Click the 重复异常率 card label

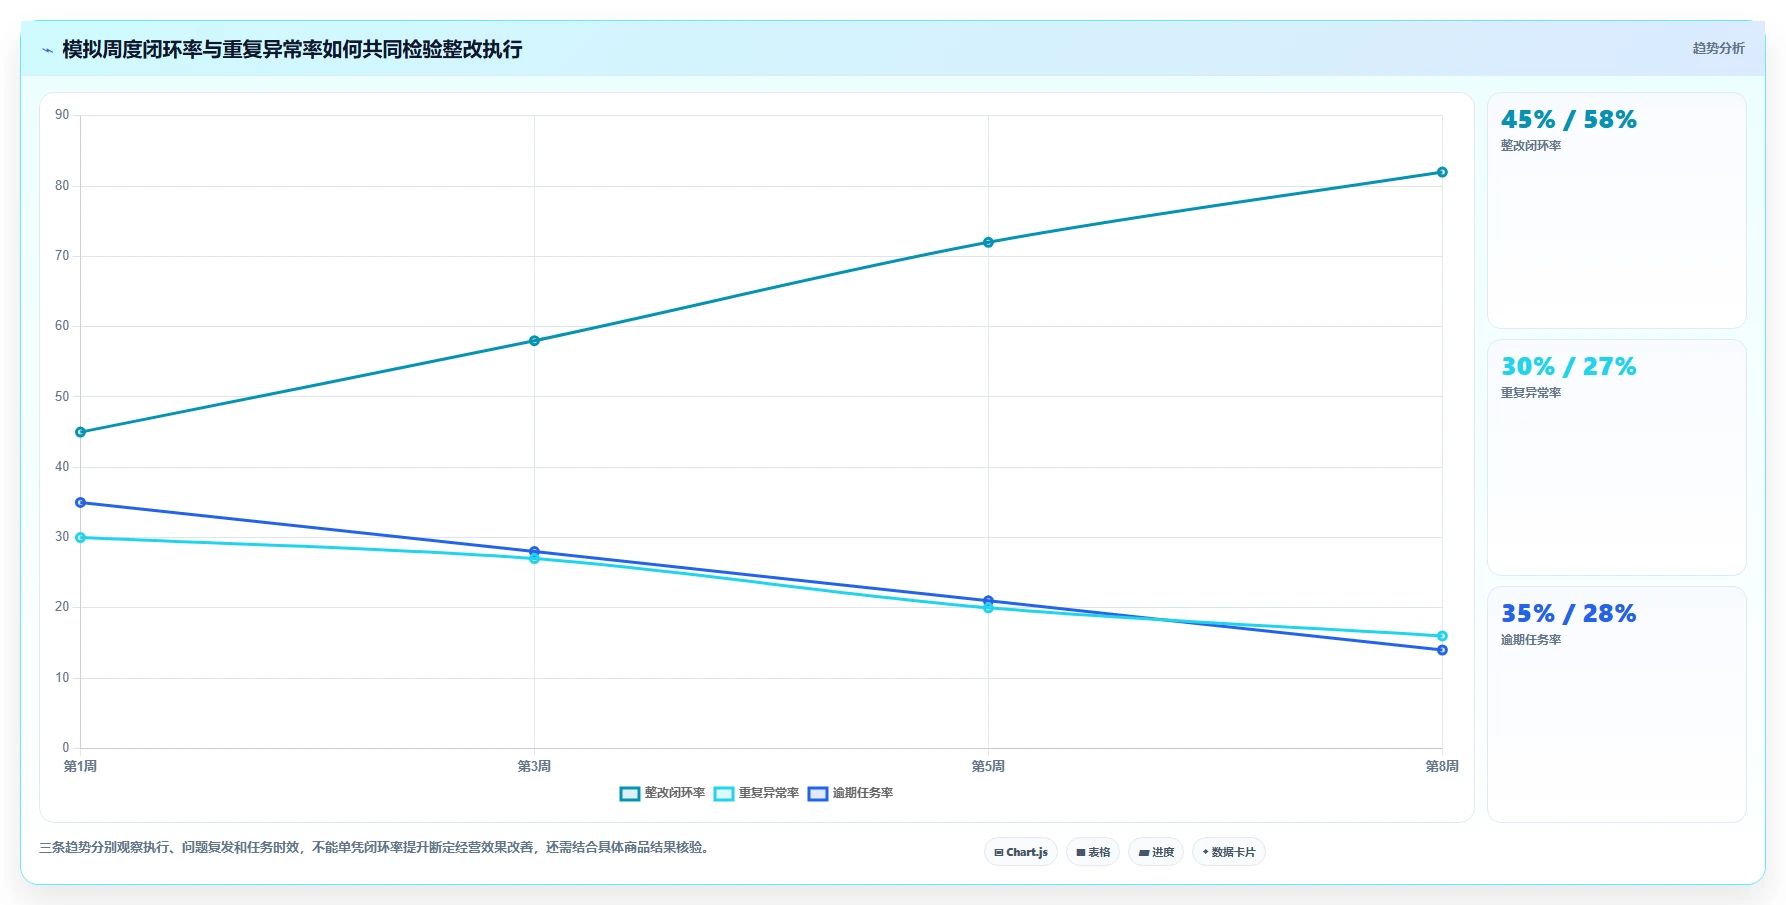[x=1531, y=393]
